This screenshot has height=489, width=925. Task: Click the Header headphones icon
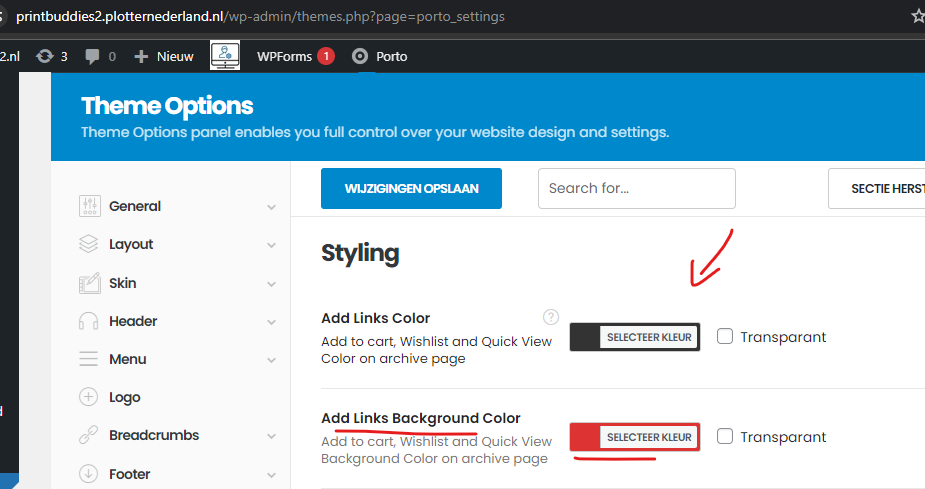coord(88,321)
